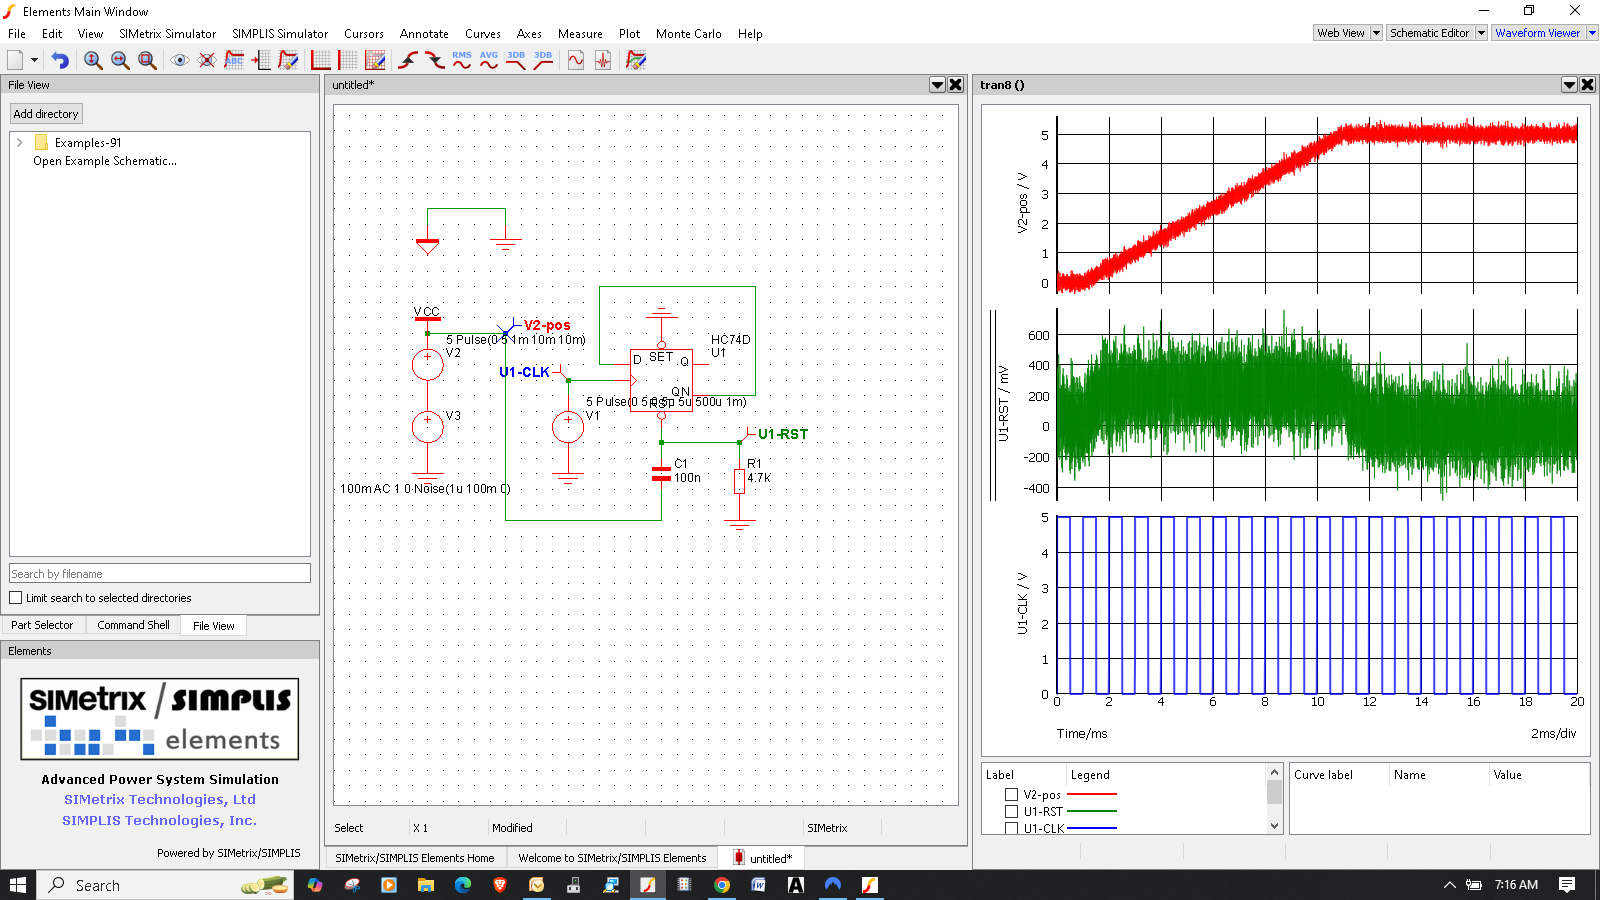Click the New graph sheet icon
The width and height of the screenshot is (1600, 900).
15,60
